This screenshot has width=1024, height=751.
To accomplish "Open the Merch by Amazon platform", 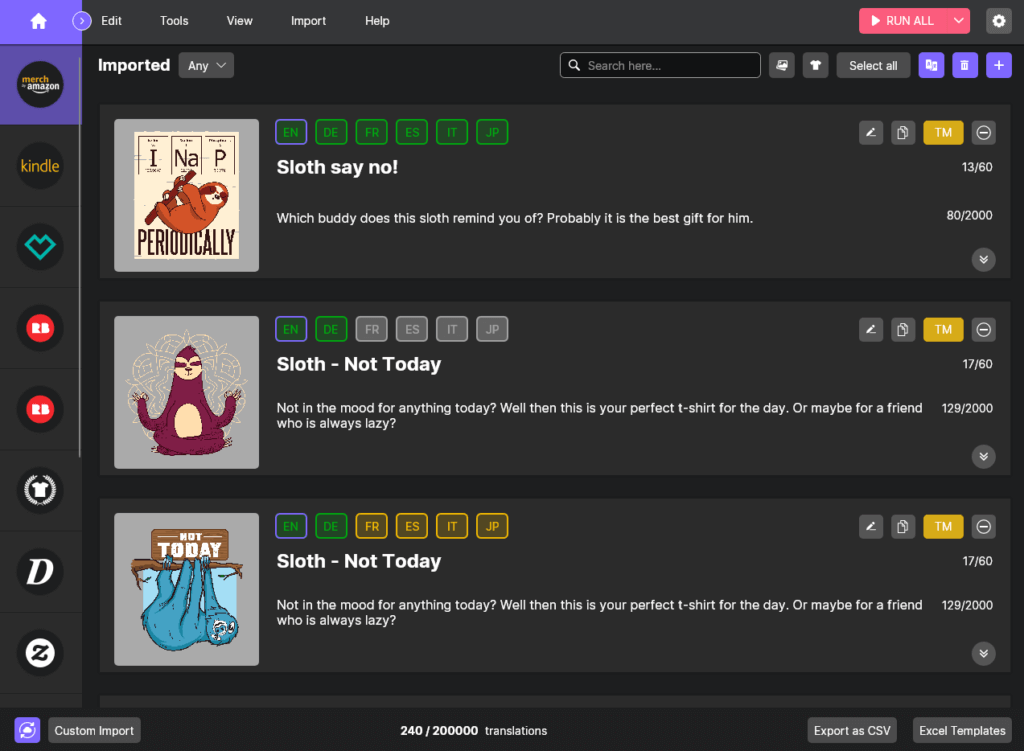I will point(40,85).
